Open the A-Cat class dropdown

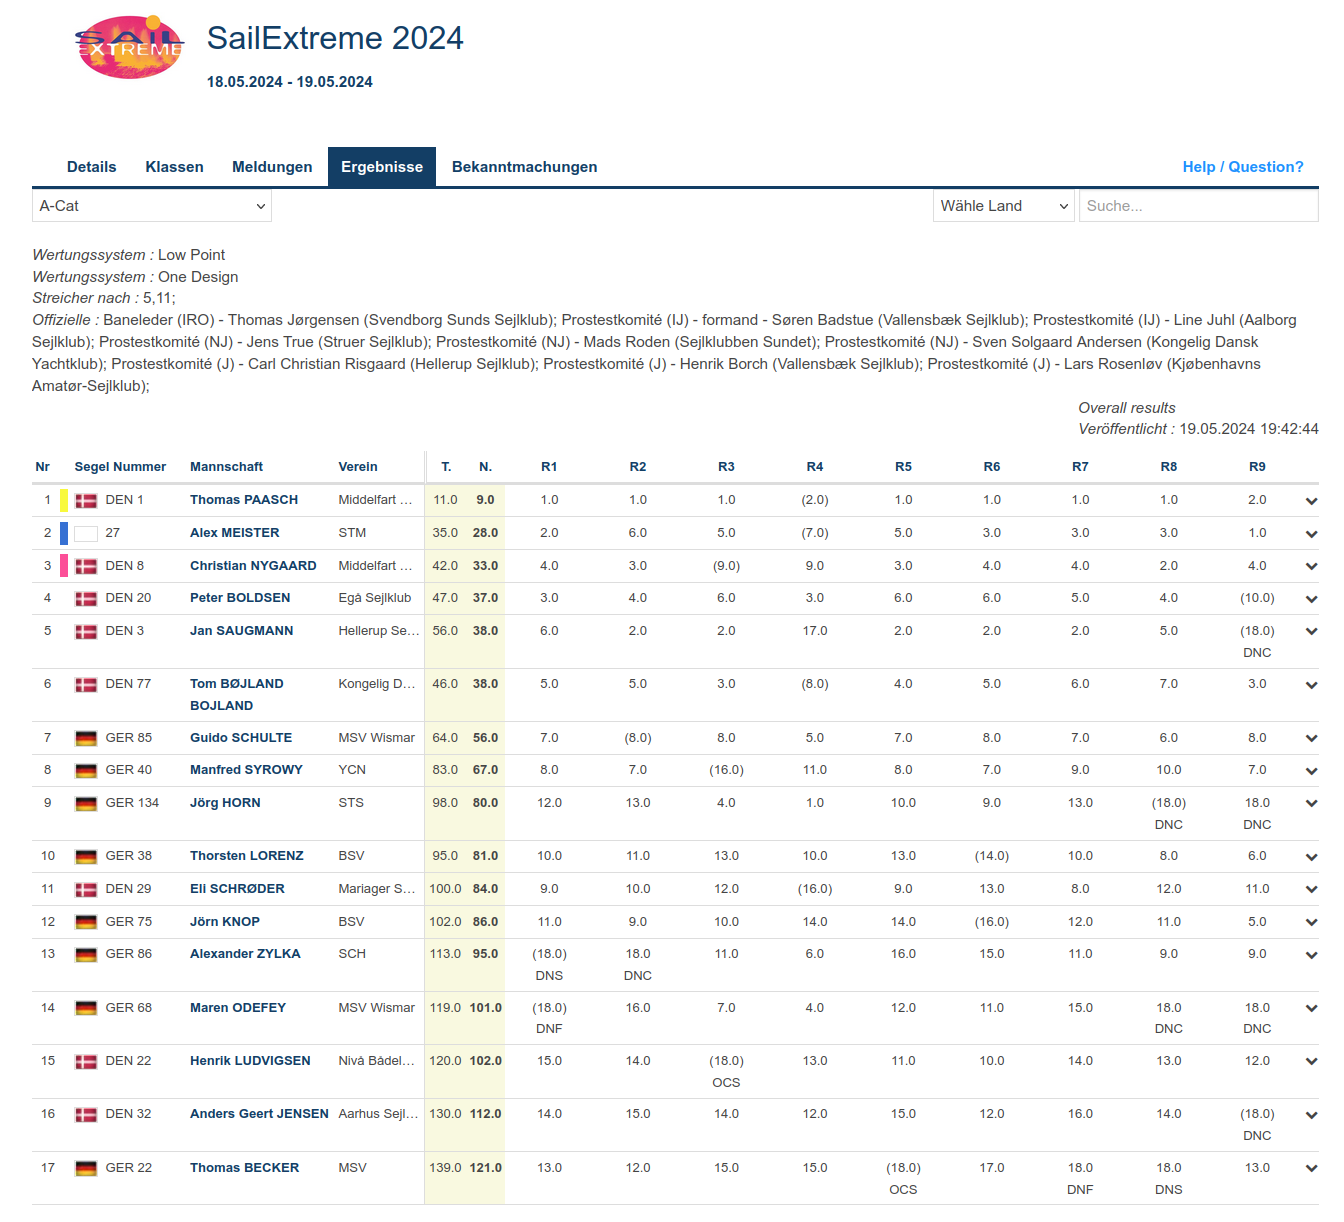click(x=152, y=206)
